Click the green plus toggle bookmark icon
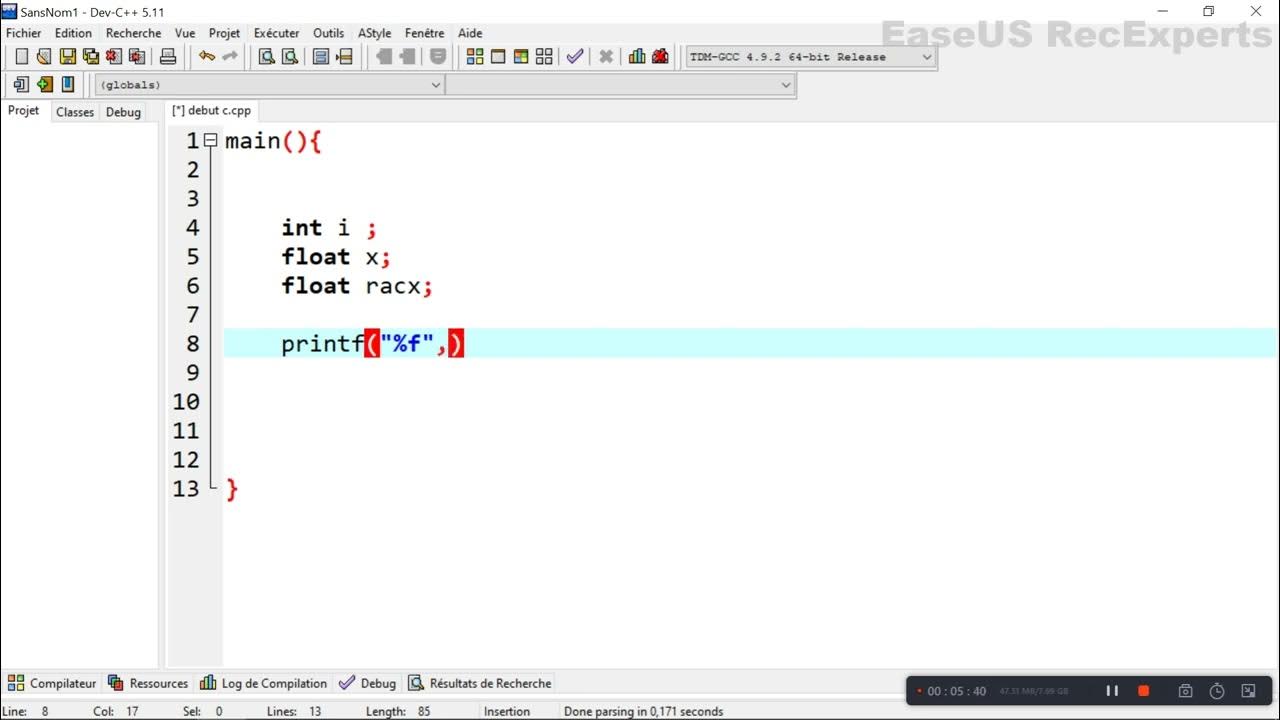The height and width of the screenshot is (720, 1280). pos(45,85)
